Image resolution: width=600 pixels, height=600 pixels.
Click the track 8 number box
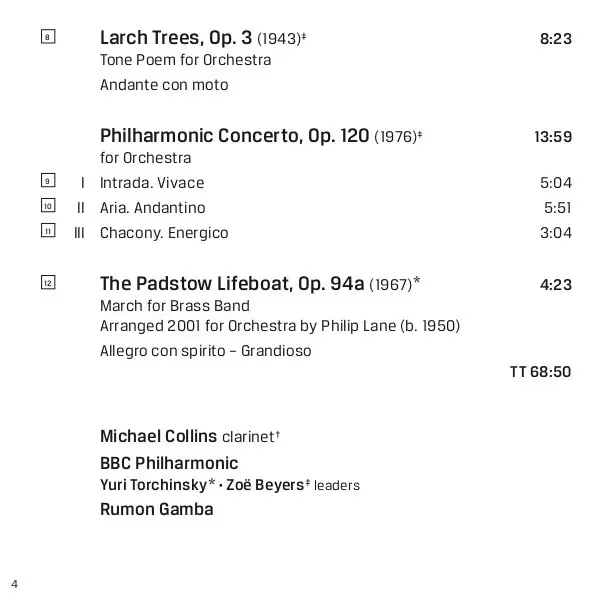point(47,38)
